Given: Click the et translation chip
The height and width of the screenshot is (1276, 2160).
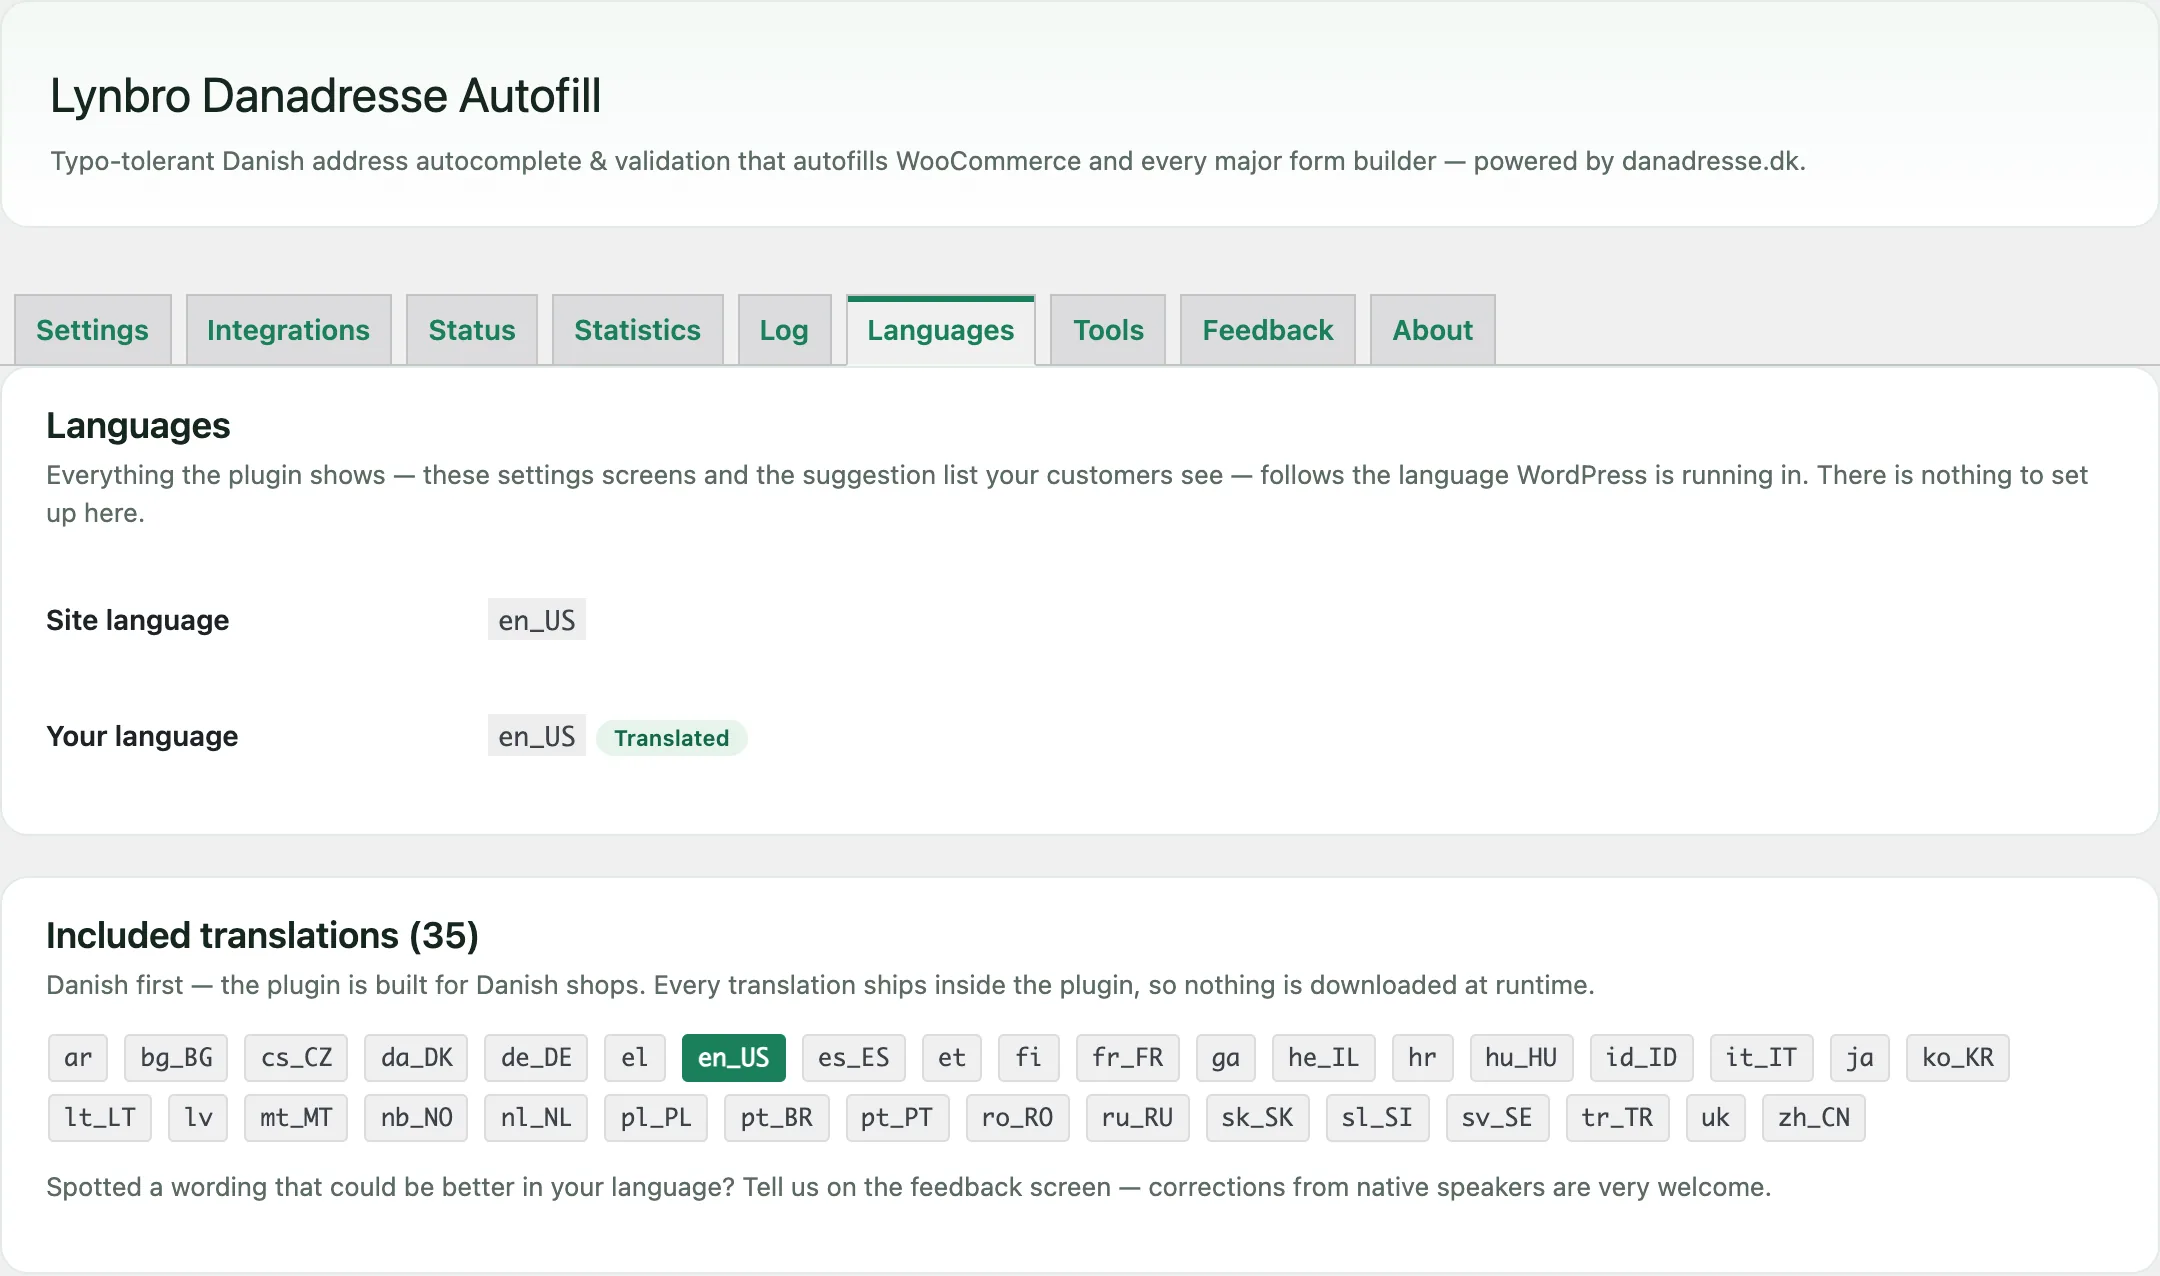Looking at the screenshot, I should tap(952, 1058).
